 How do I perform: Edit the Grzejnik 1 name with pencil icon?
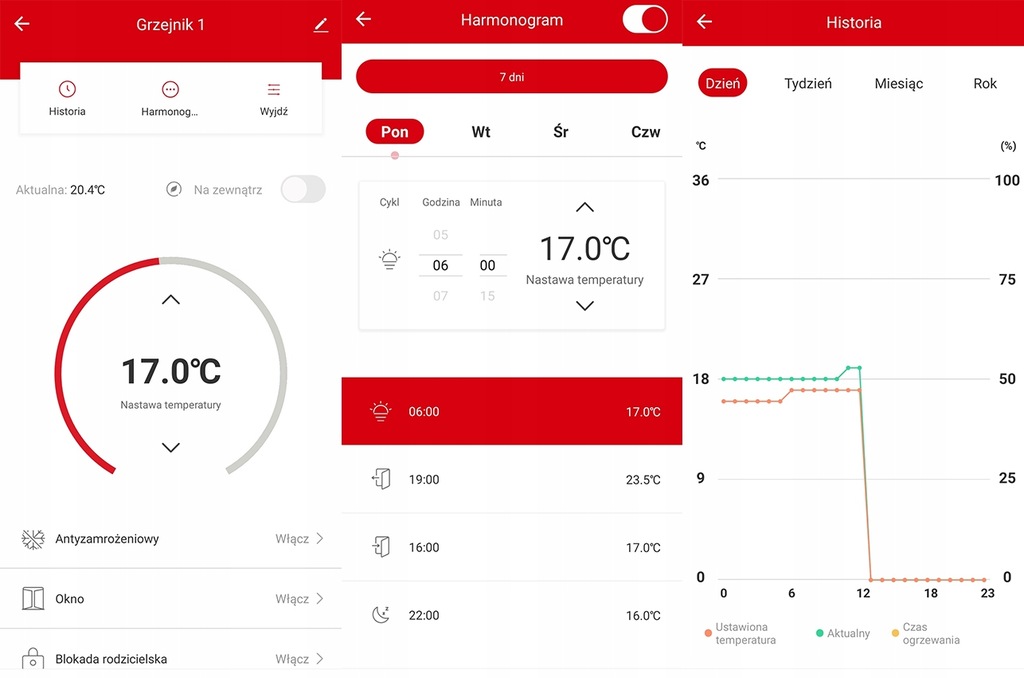[321, 25]
